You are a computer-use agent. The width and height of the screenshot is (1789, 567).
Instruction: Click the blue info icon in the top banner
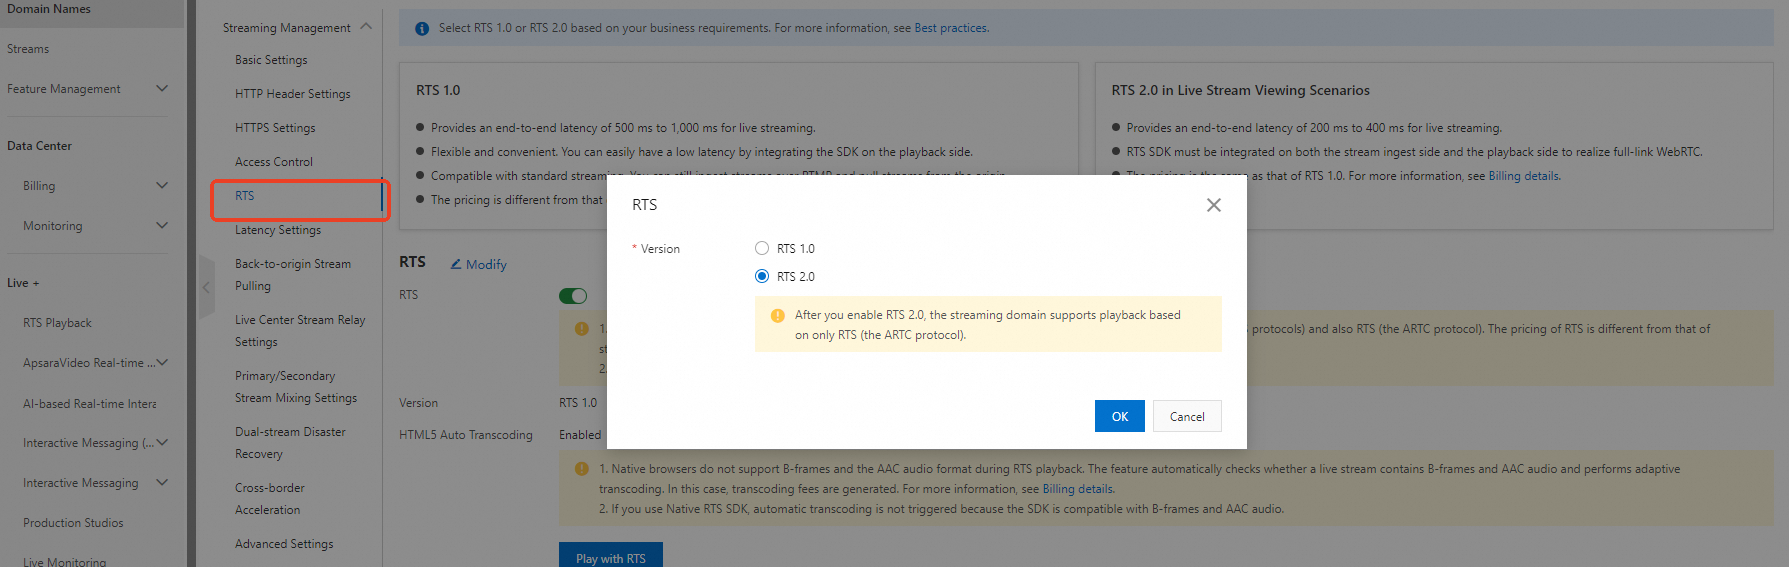(422, 28)
